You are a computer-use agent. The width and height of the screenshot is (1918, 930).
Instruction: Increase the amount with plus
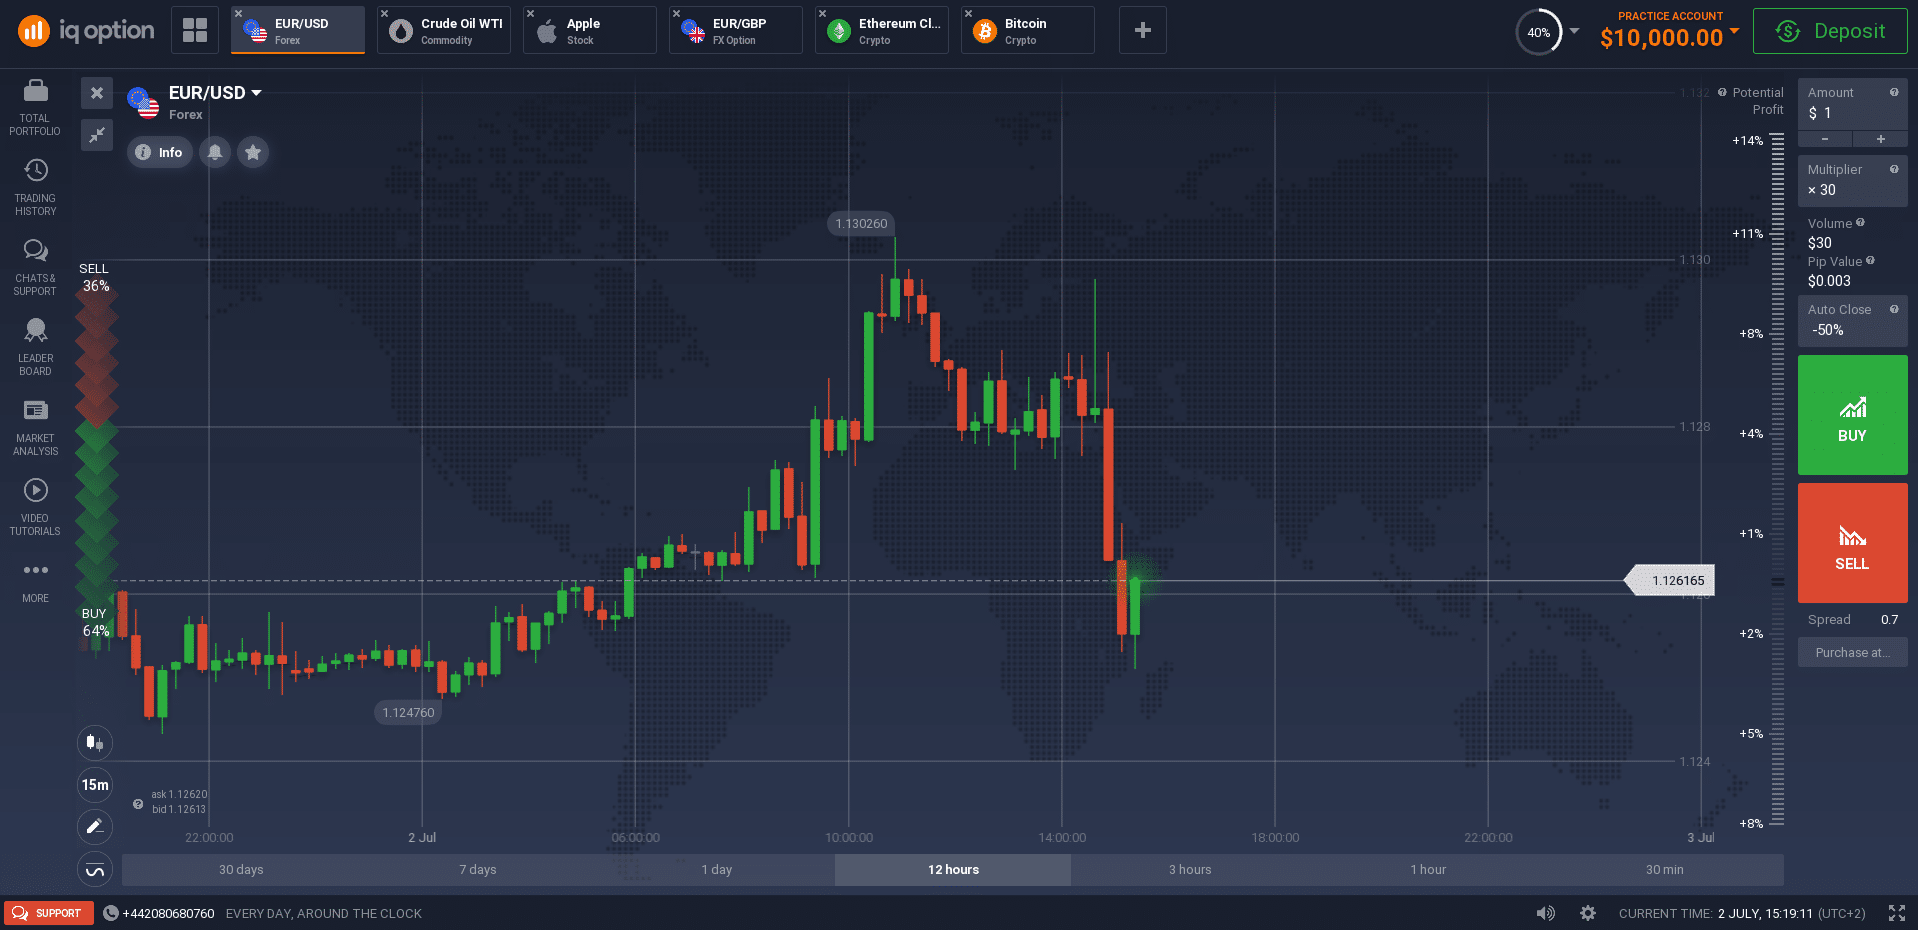coord(1880,139)
